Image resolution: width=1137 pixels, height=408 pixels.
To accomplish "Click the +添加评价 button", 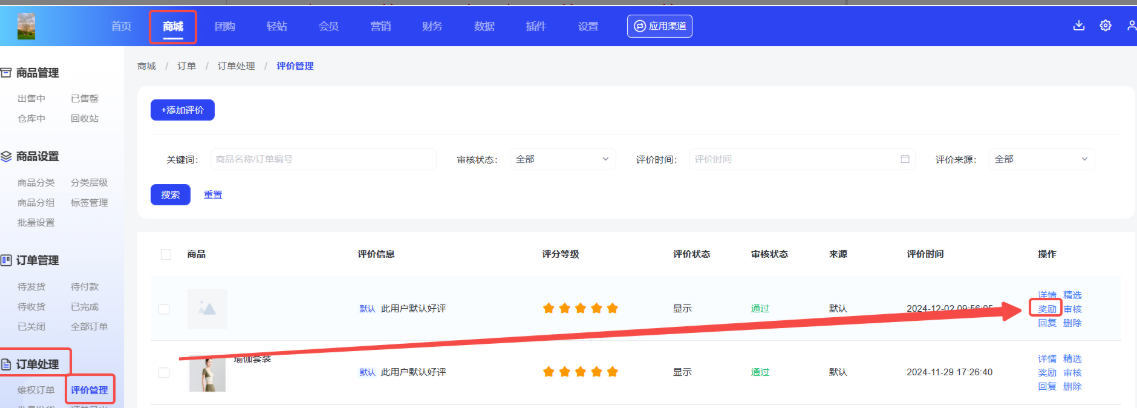I will tap(182, 110).
